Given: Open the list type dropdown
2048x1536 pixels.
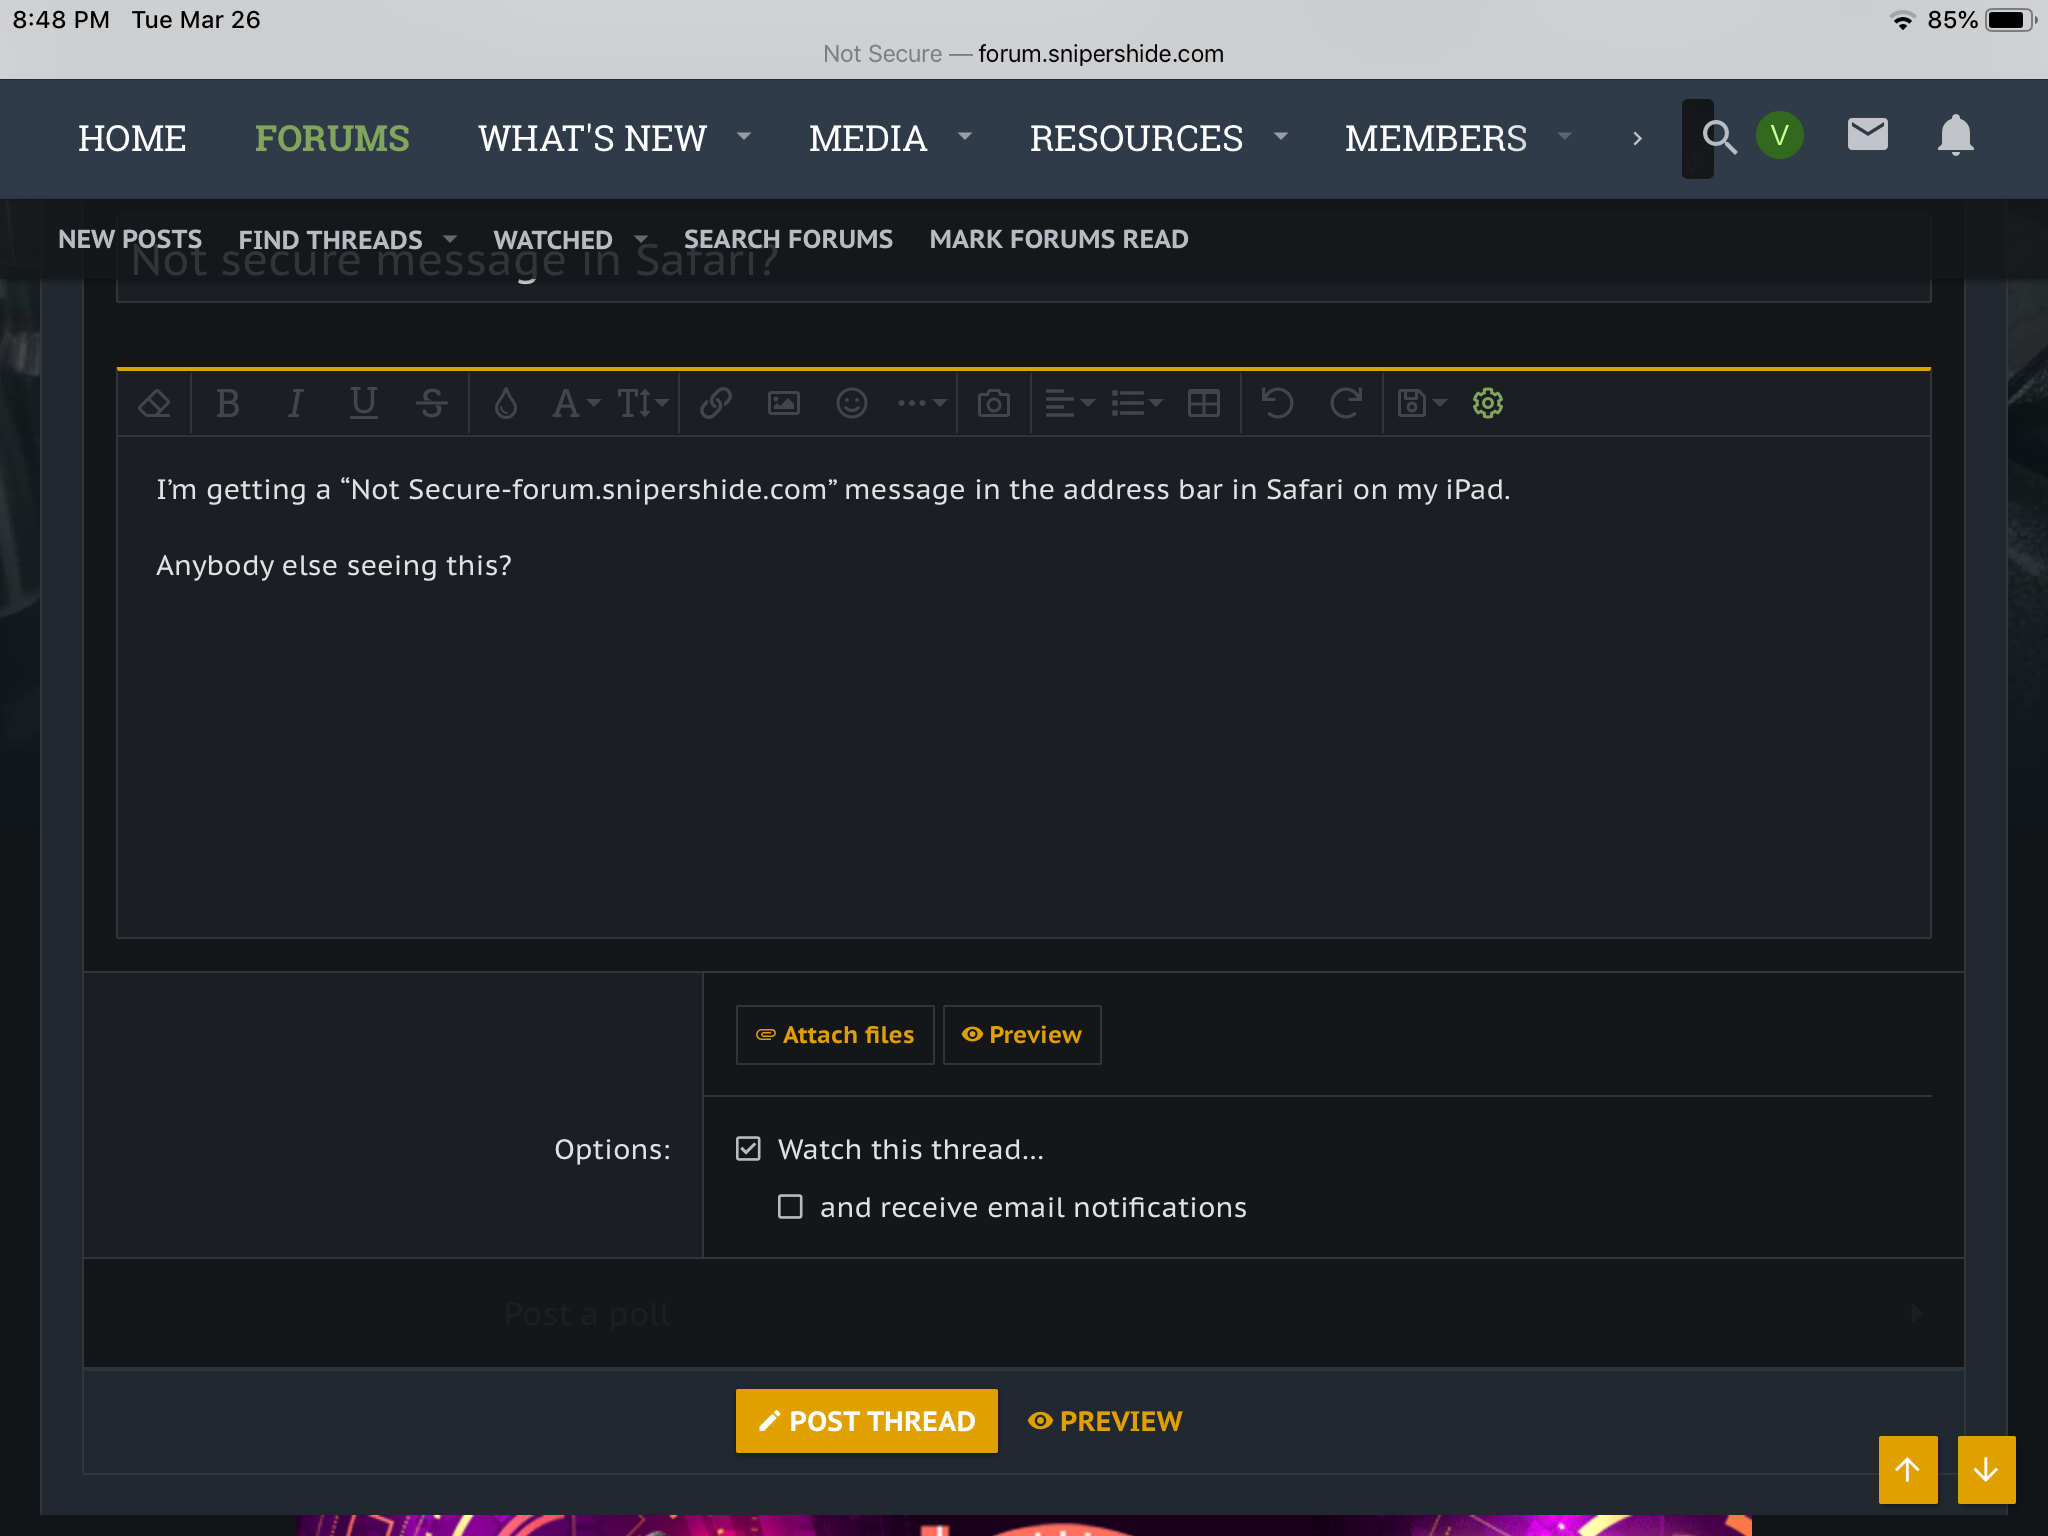Looking at the screenshot, I should pyautogui.click(x=1137, y=404).
